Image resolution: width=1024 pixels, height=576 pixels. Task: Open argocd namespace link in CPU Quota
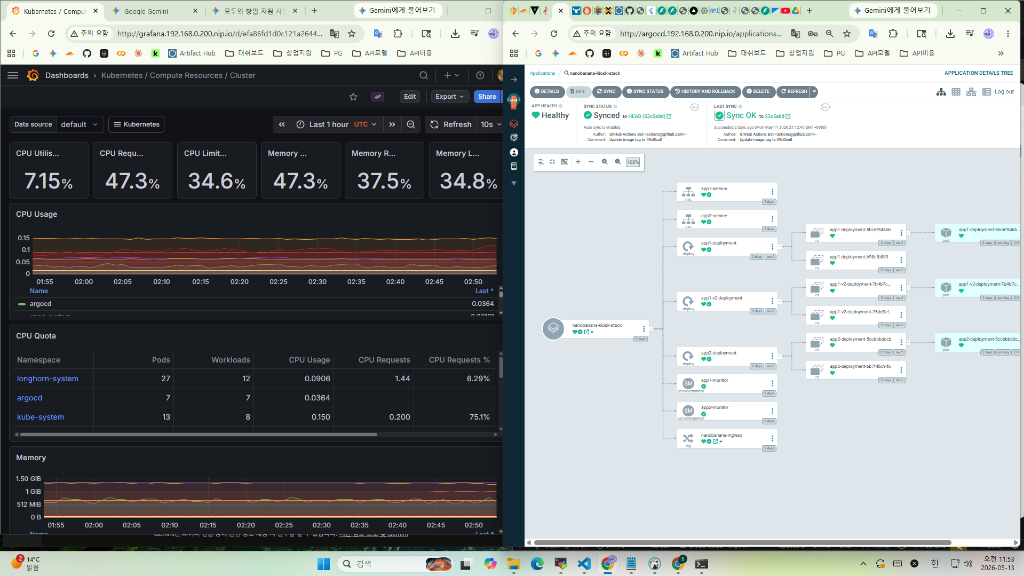(x=29, y=398)
